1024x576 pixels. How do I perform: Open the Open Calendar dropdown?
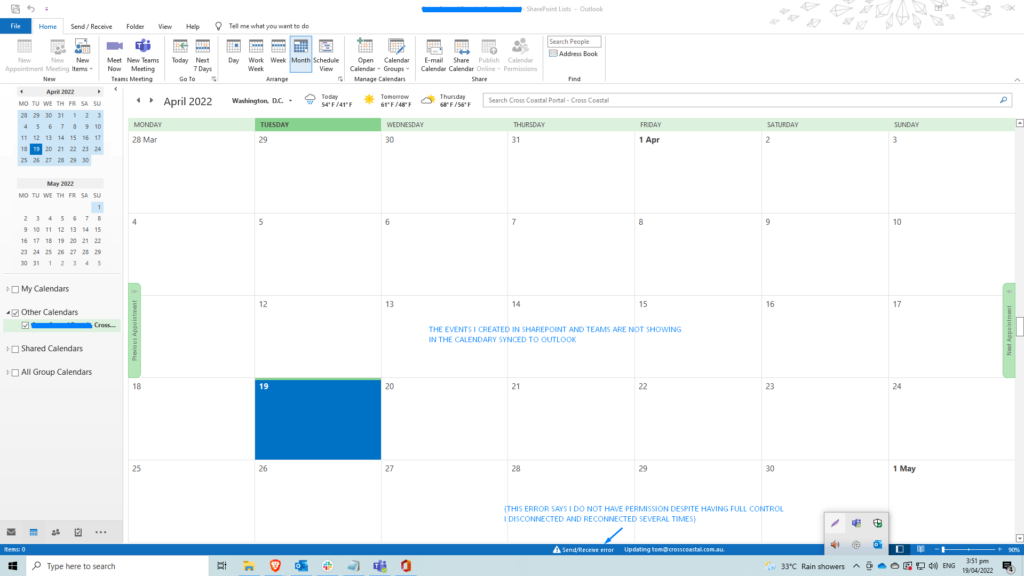point(364,55)
